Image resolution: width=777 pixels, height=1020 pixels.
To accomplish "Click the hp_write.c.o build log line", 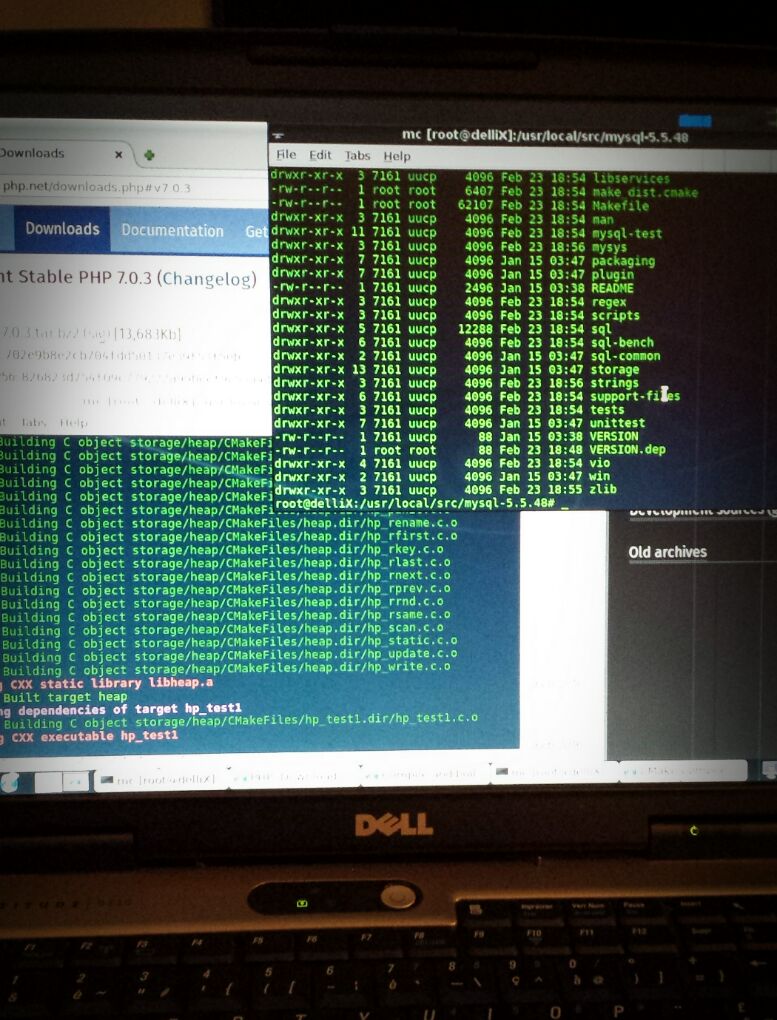I will point(225,667).
